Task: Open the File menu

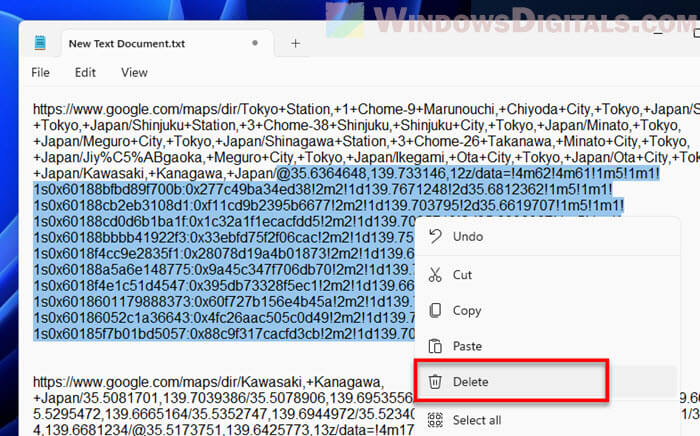Action: pos(40,72)
